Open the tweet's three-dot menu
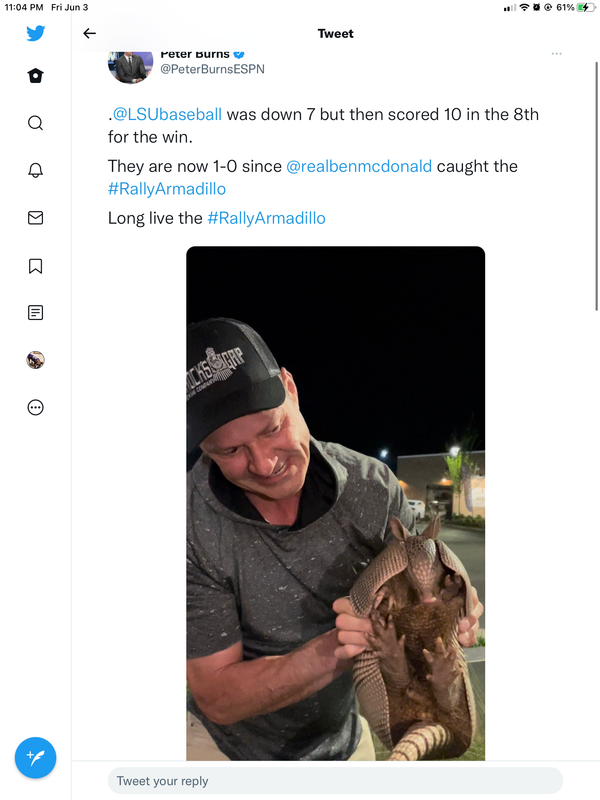The height and width of the screenshot is (800, 600). point(556,54)
